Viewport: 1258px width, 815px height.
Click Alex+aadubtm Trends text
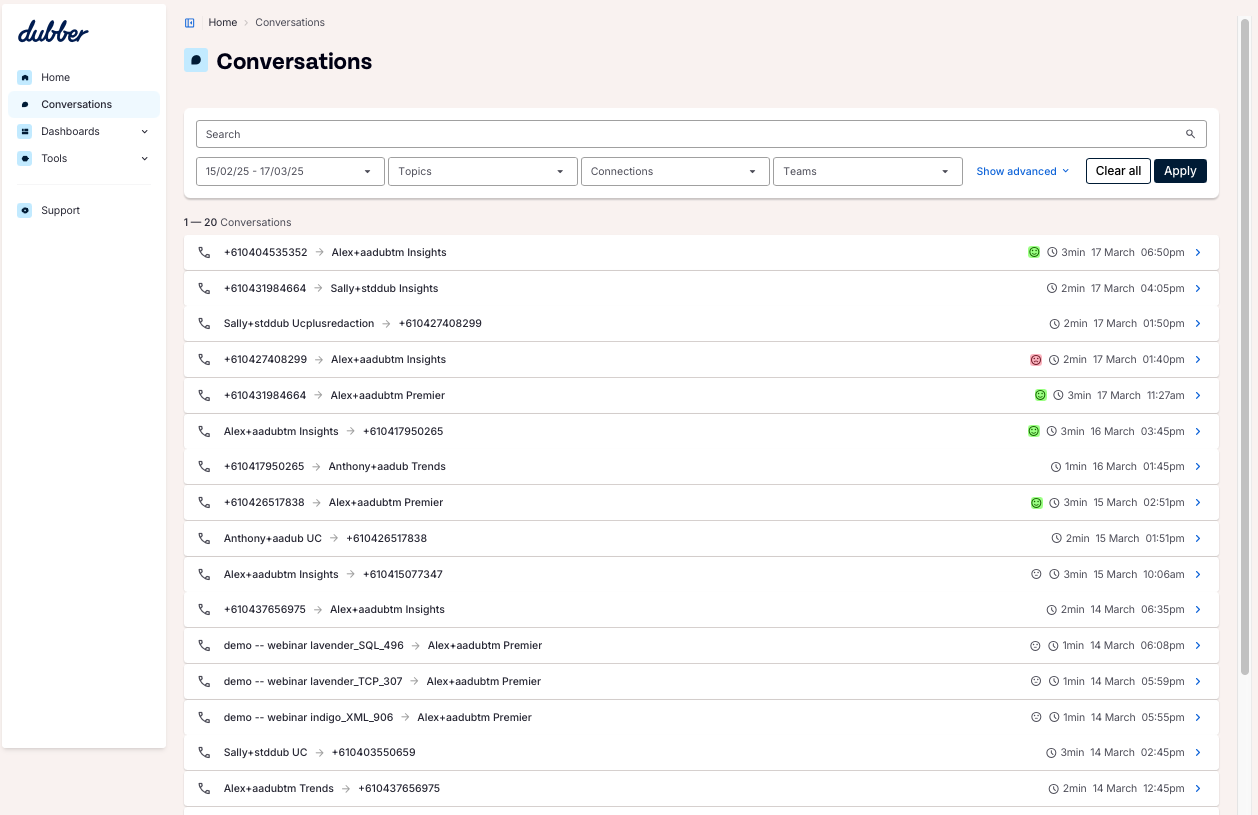(279, 788)
